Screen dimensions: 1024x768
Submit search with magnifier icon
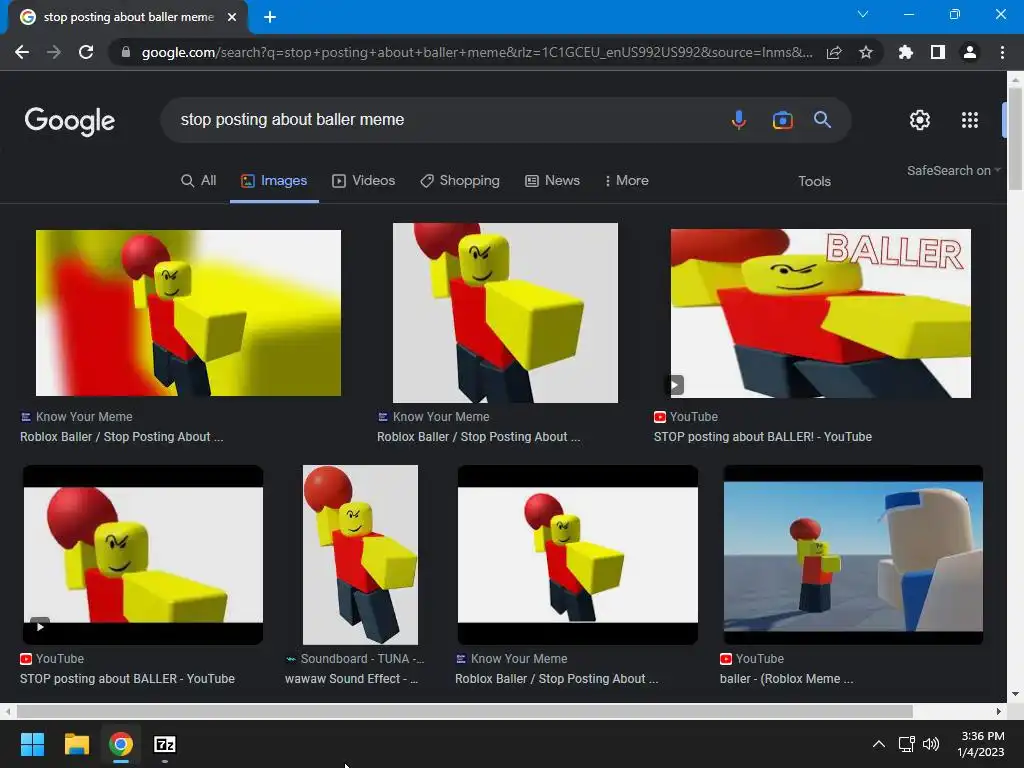click(x=822, y=120)
